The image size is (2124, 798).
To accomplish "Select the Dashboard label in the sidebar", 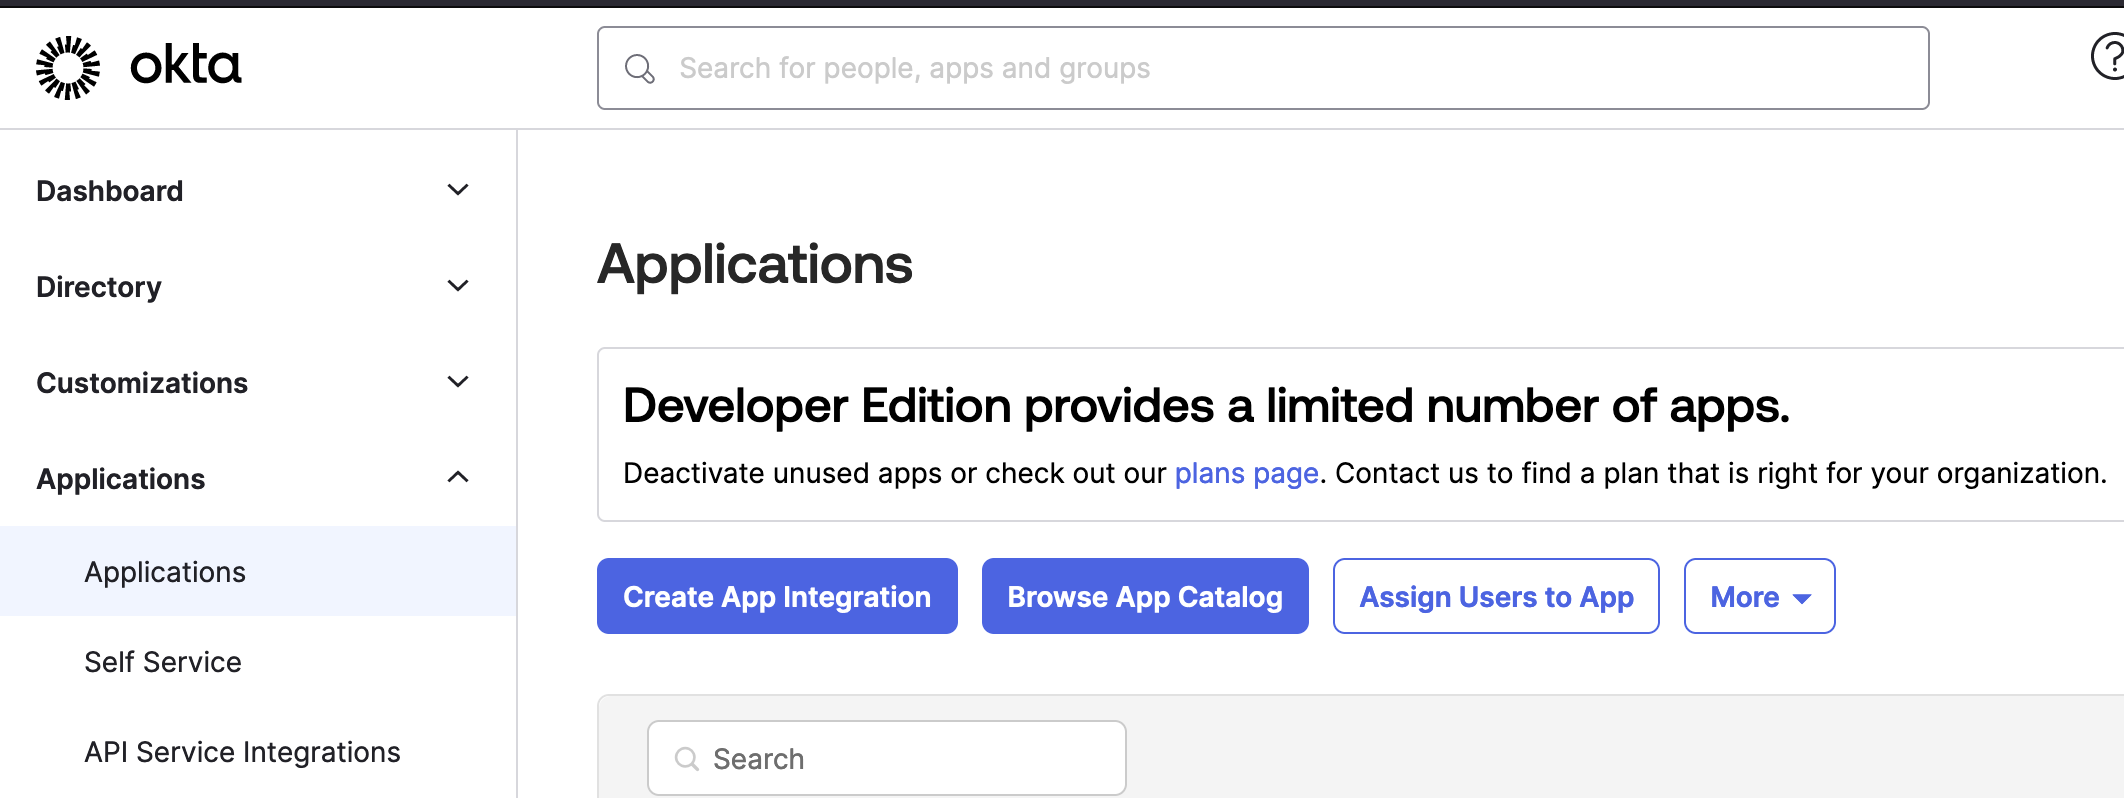I will tap(110, 191).
